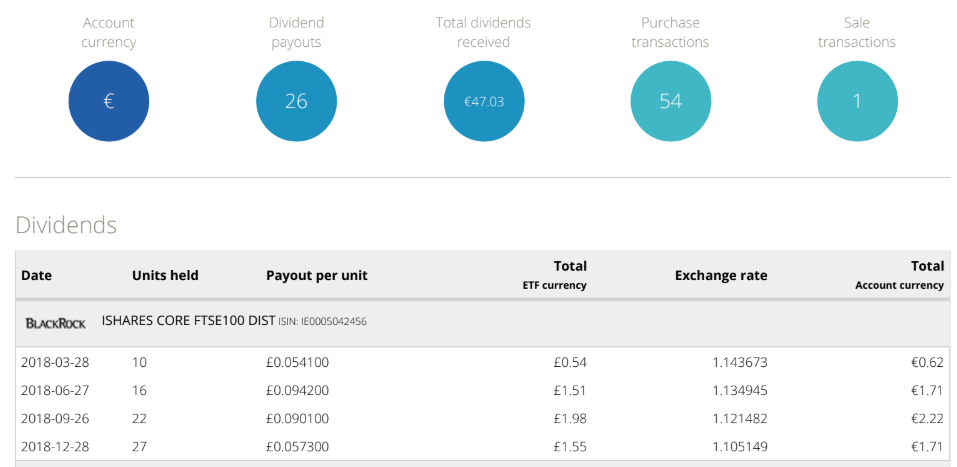Click the Dividends section heading

click(66, 225)
